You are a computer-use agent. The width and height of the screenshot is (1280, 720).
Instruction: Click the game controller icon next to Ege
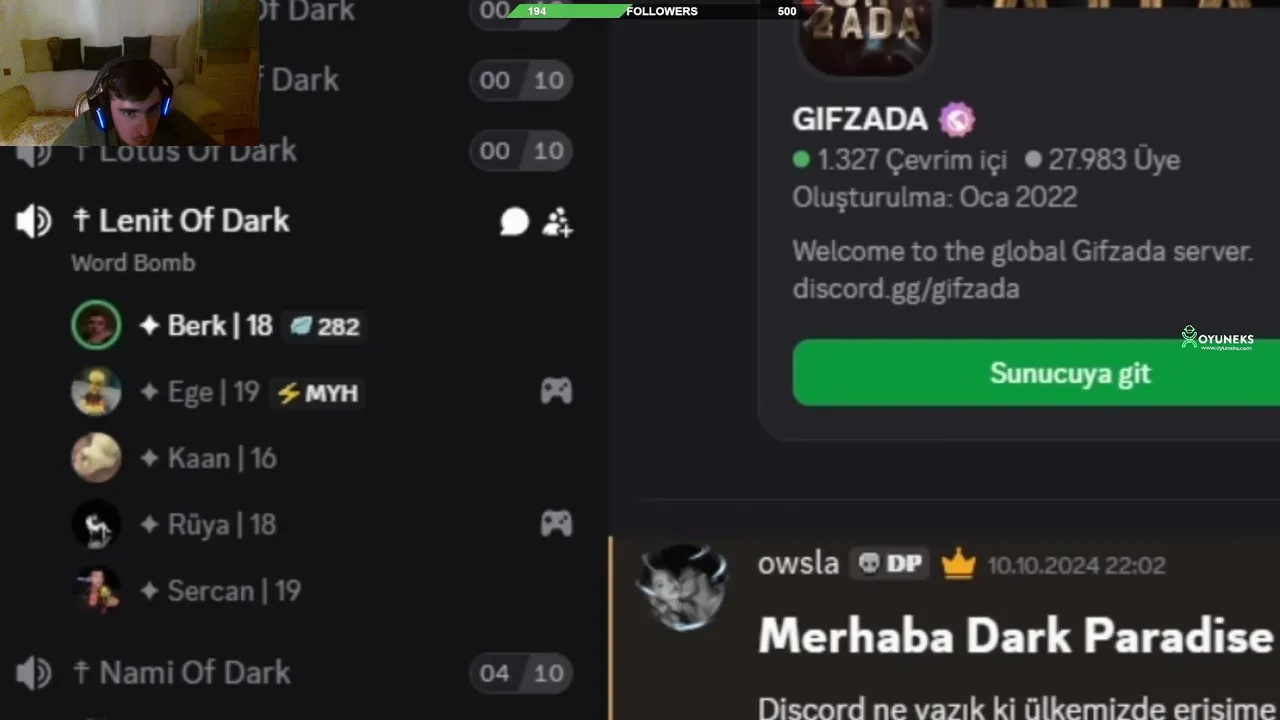[556, 391]
